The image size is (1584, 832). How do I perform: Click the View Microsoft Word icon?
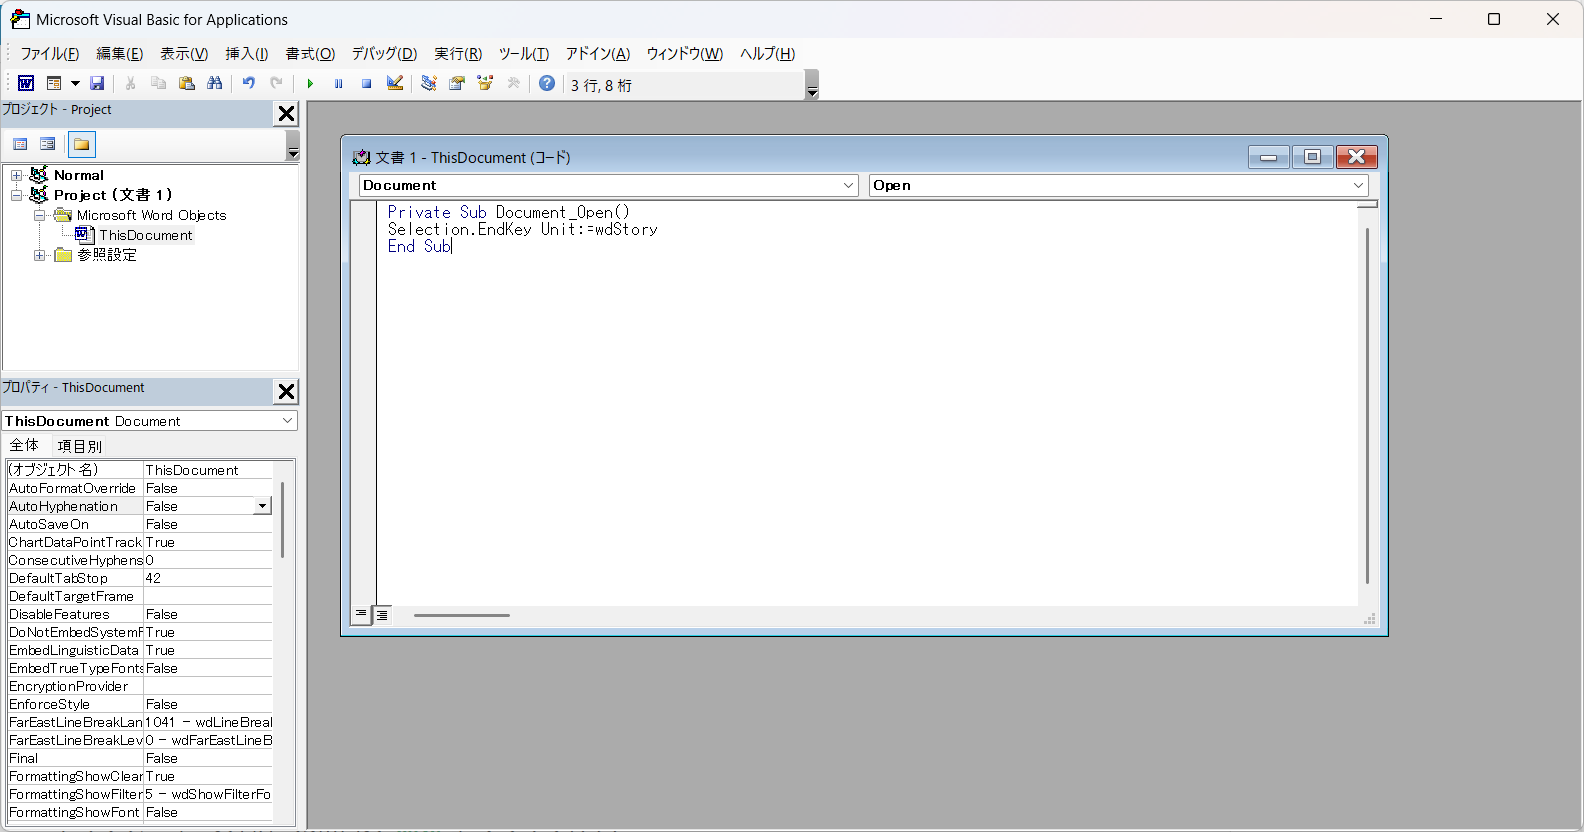26,84
